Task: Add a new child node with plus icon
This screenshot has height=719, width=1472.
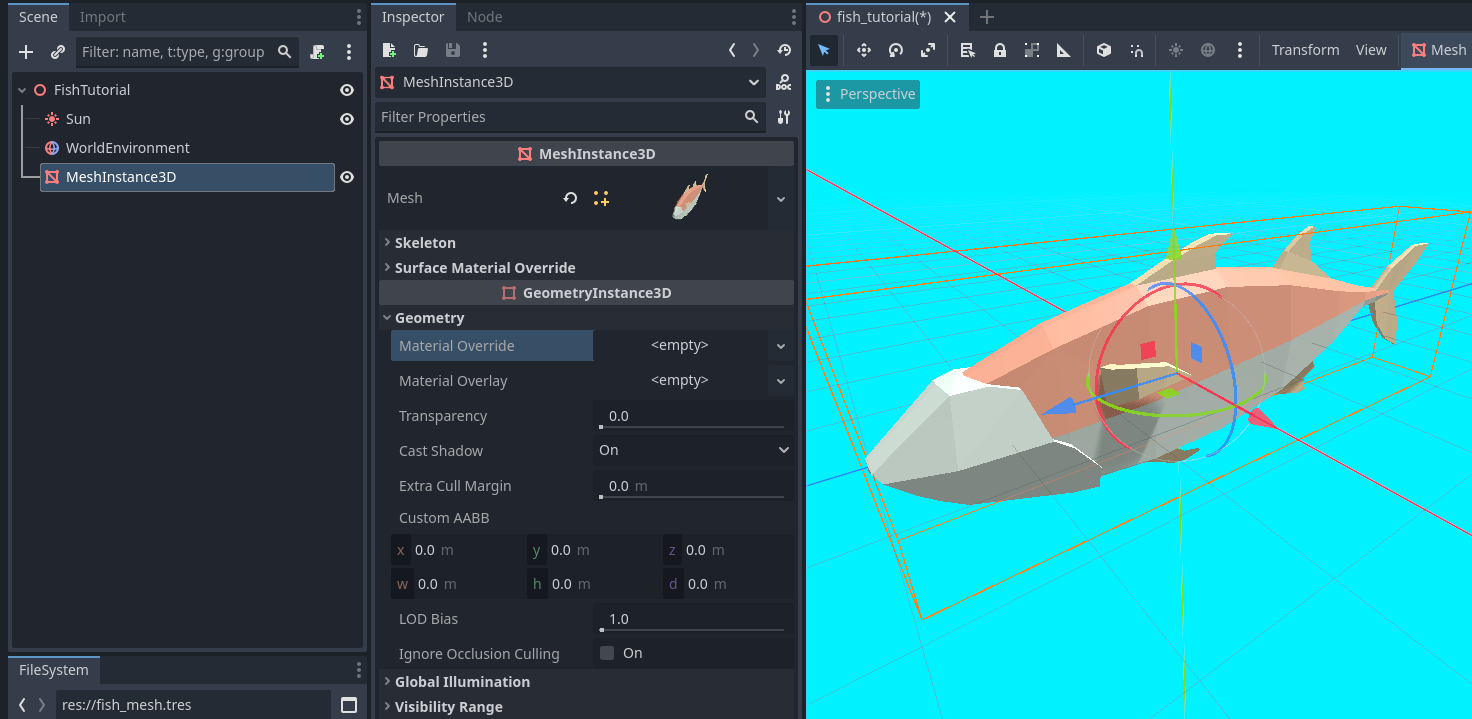Action: point(26,52)
